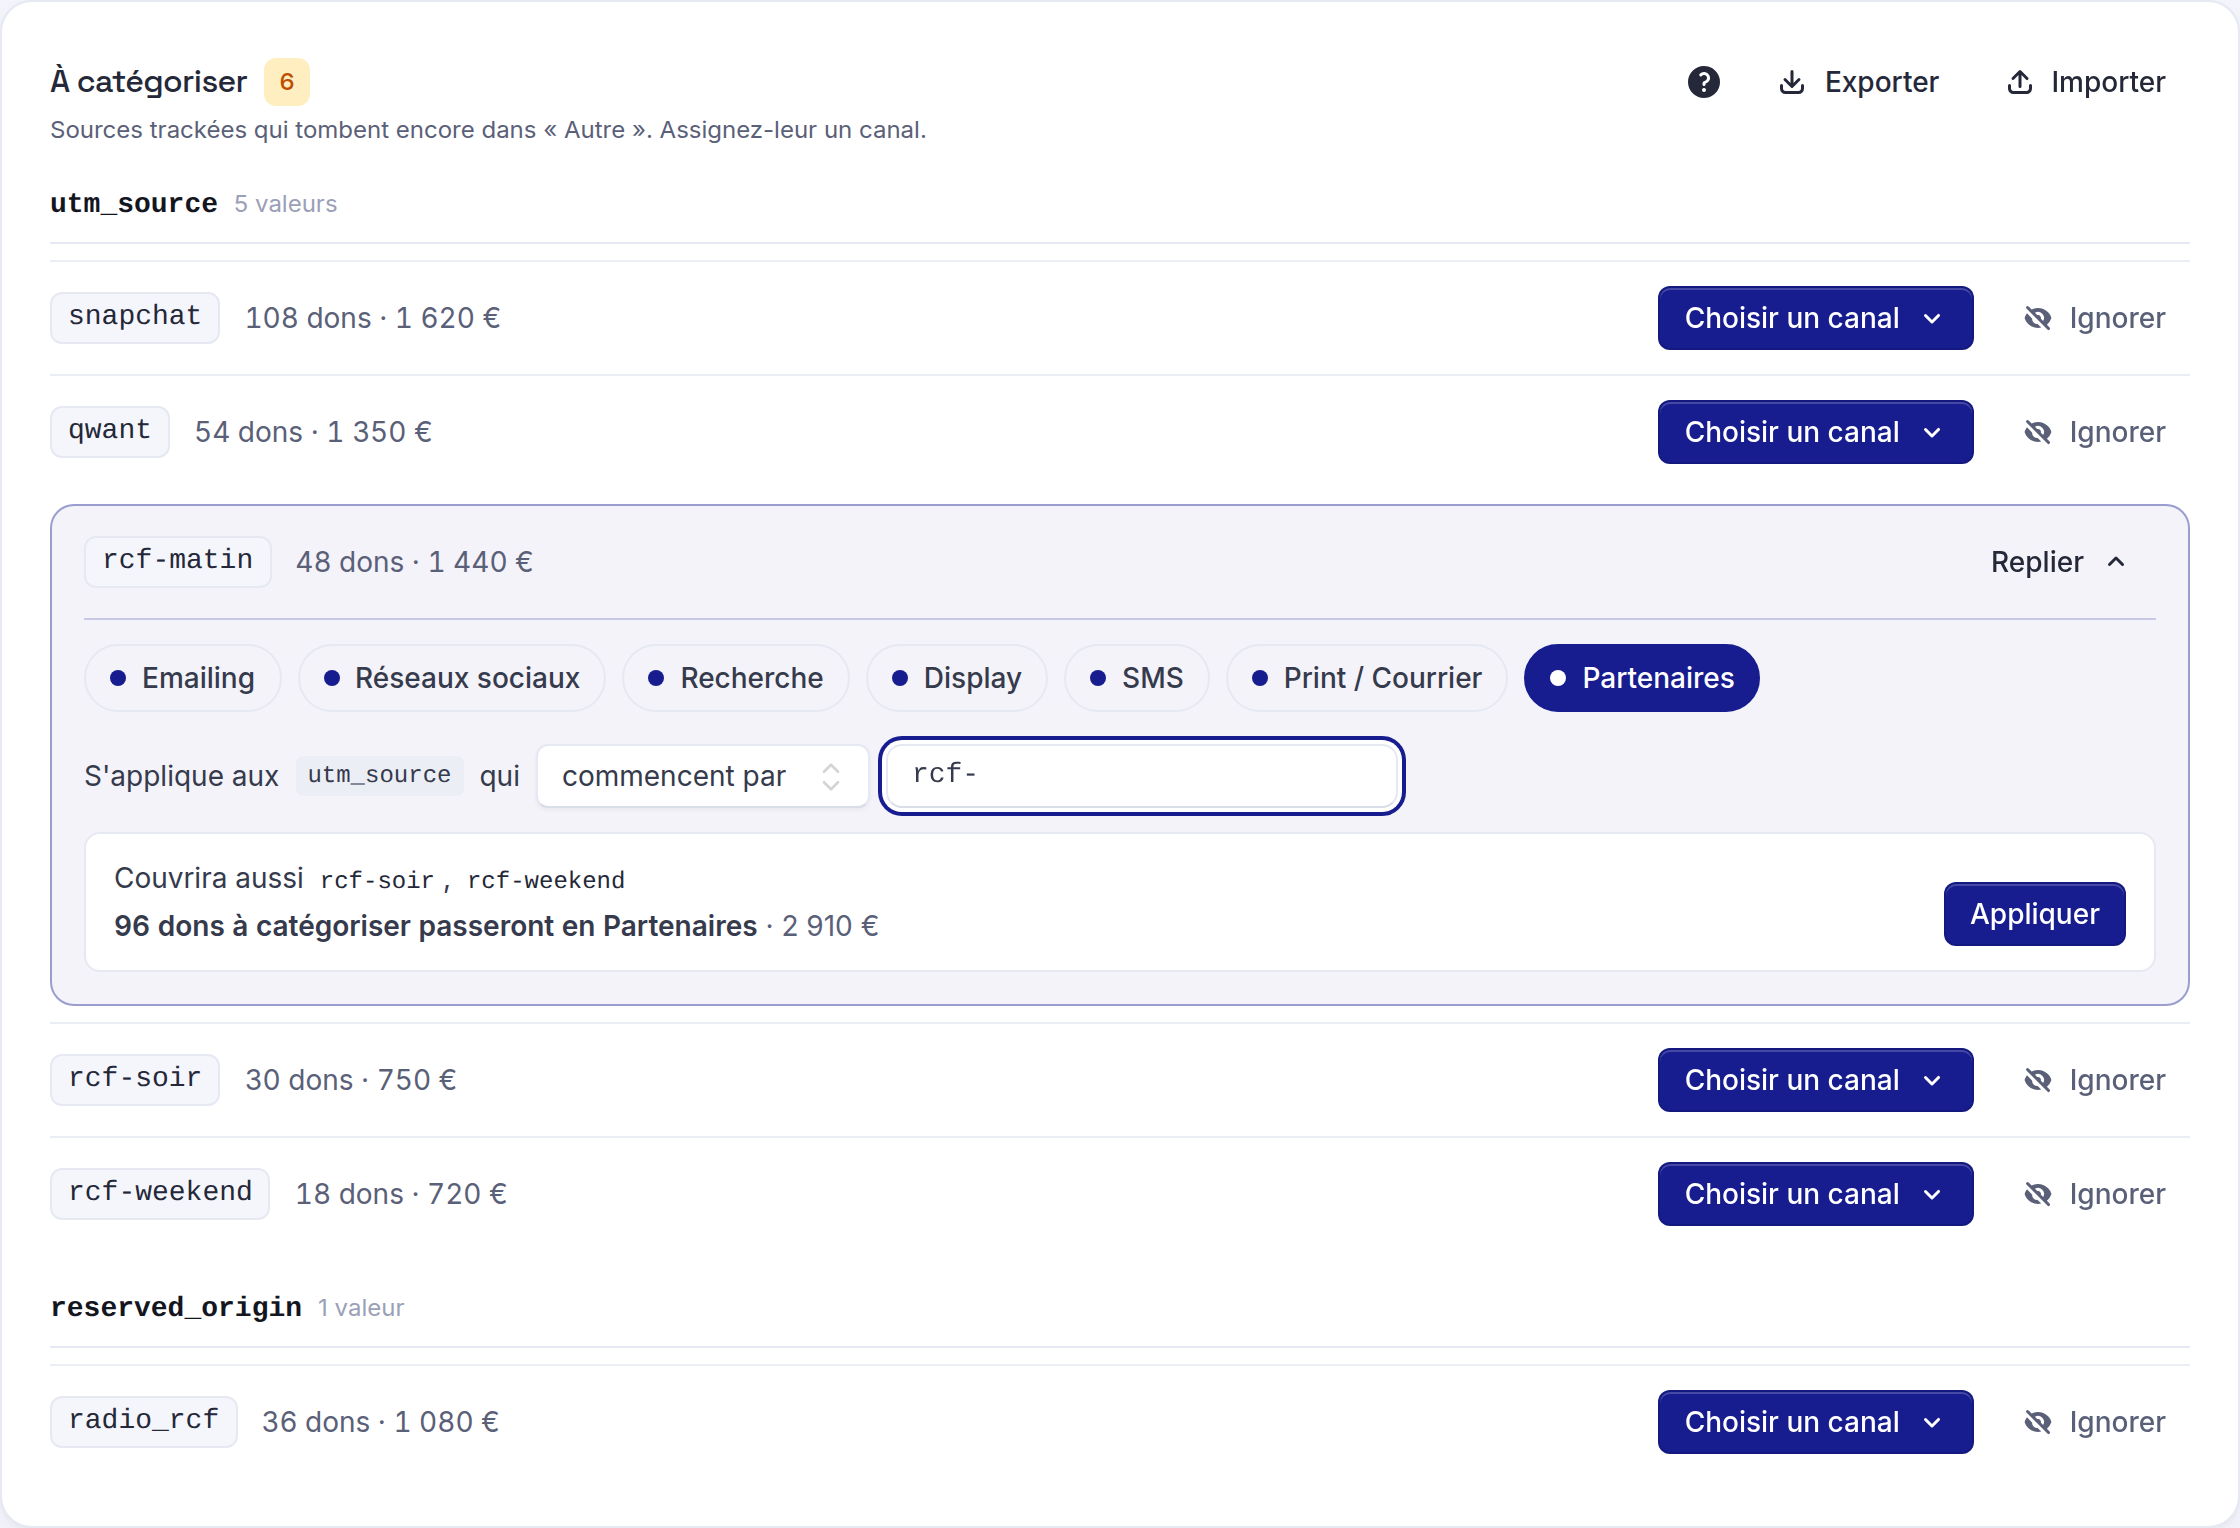
Task: Click the rcf-weekend source tag in the list
Action: tap(160, 1193)
